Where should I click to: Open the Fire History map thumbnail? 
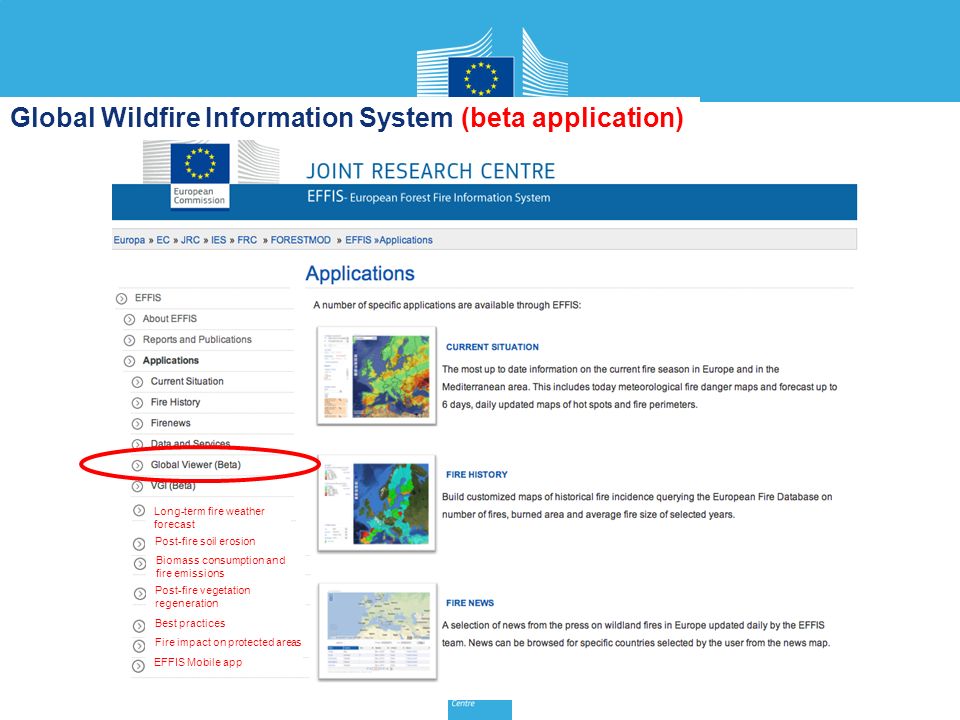[377, 503]
